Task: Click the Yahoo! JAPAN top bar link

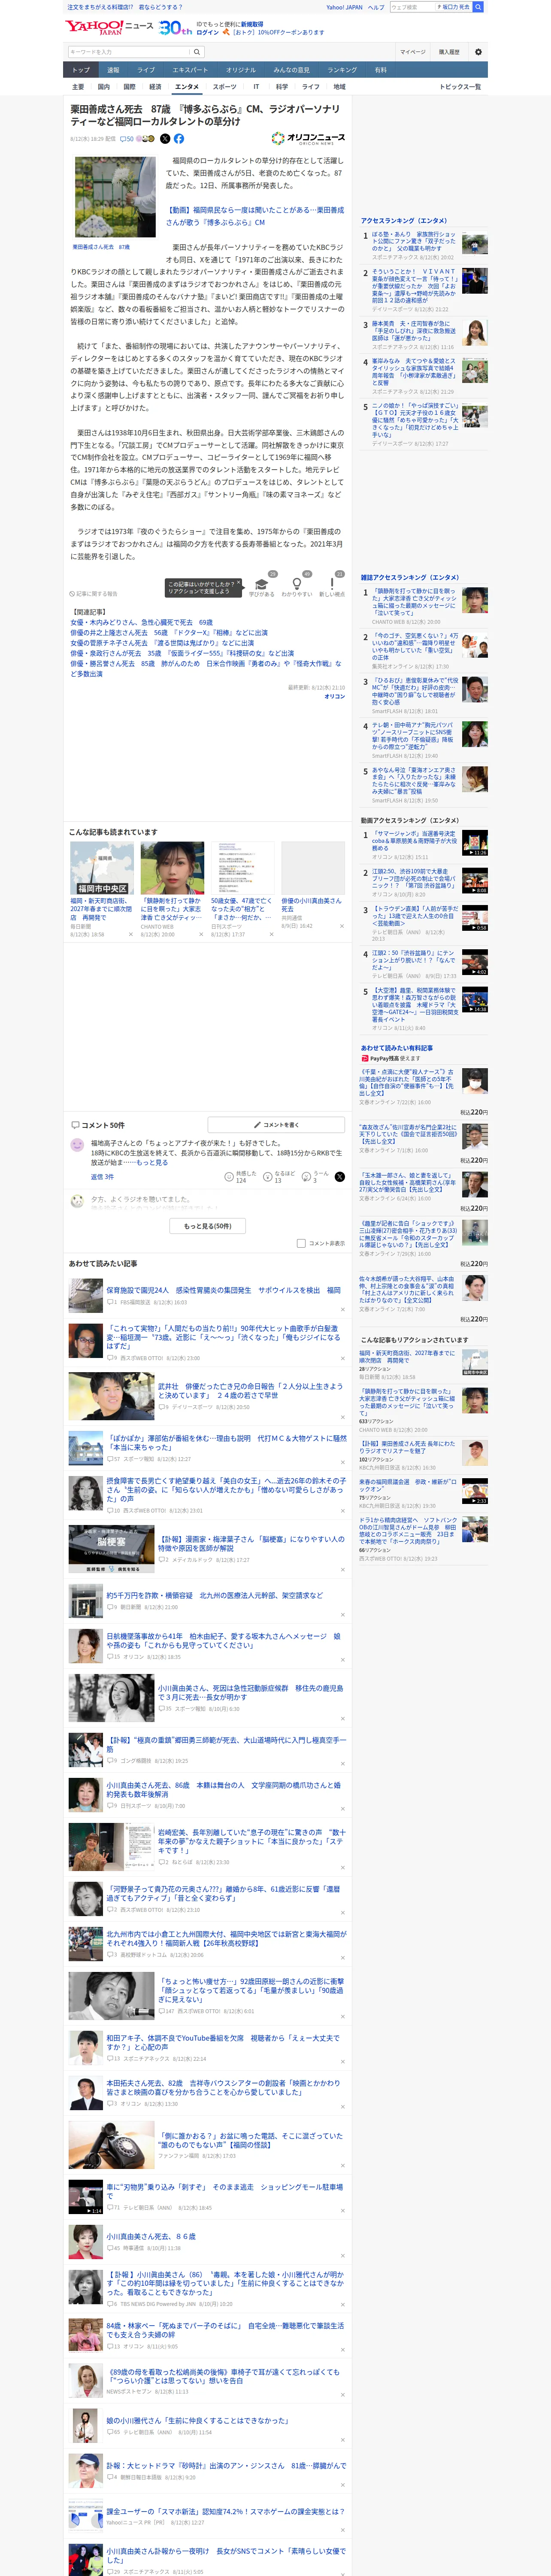Action: click(344, 7)
